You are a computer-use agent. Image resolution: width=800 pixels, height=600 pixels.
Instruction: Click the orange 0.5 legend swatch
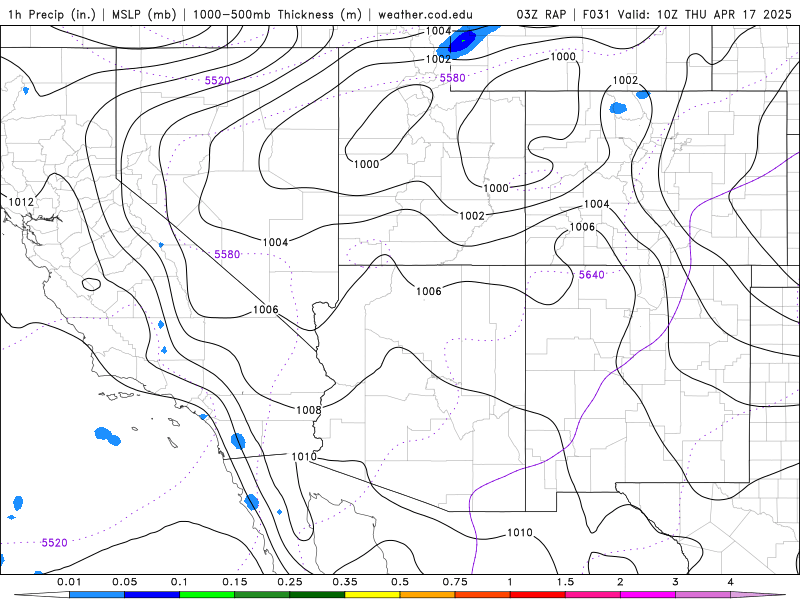(x=428, y=595)
